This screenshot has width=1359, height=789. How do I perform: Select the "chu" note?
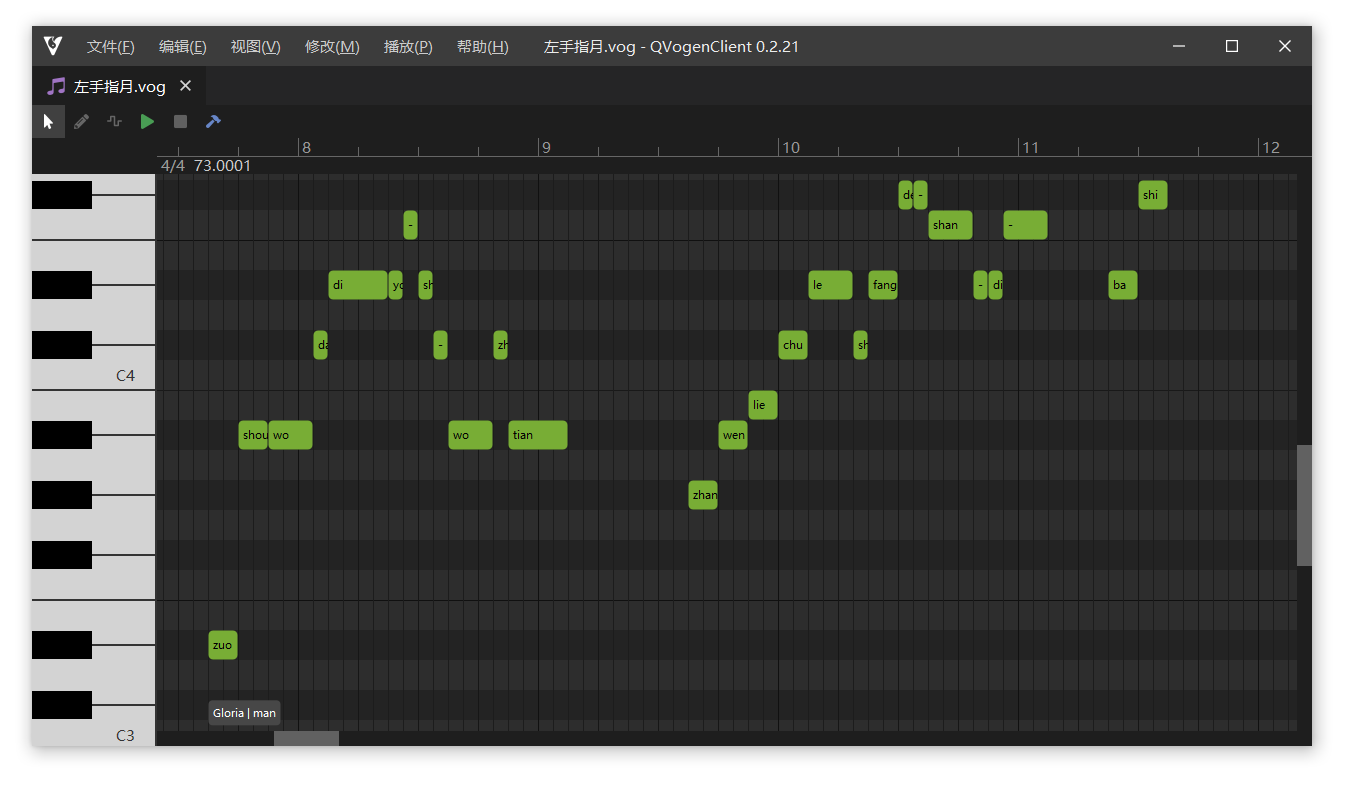pos(793,345)
